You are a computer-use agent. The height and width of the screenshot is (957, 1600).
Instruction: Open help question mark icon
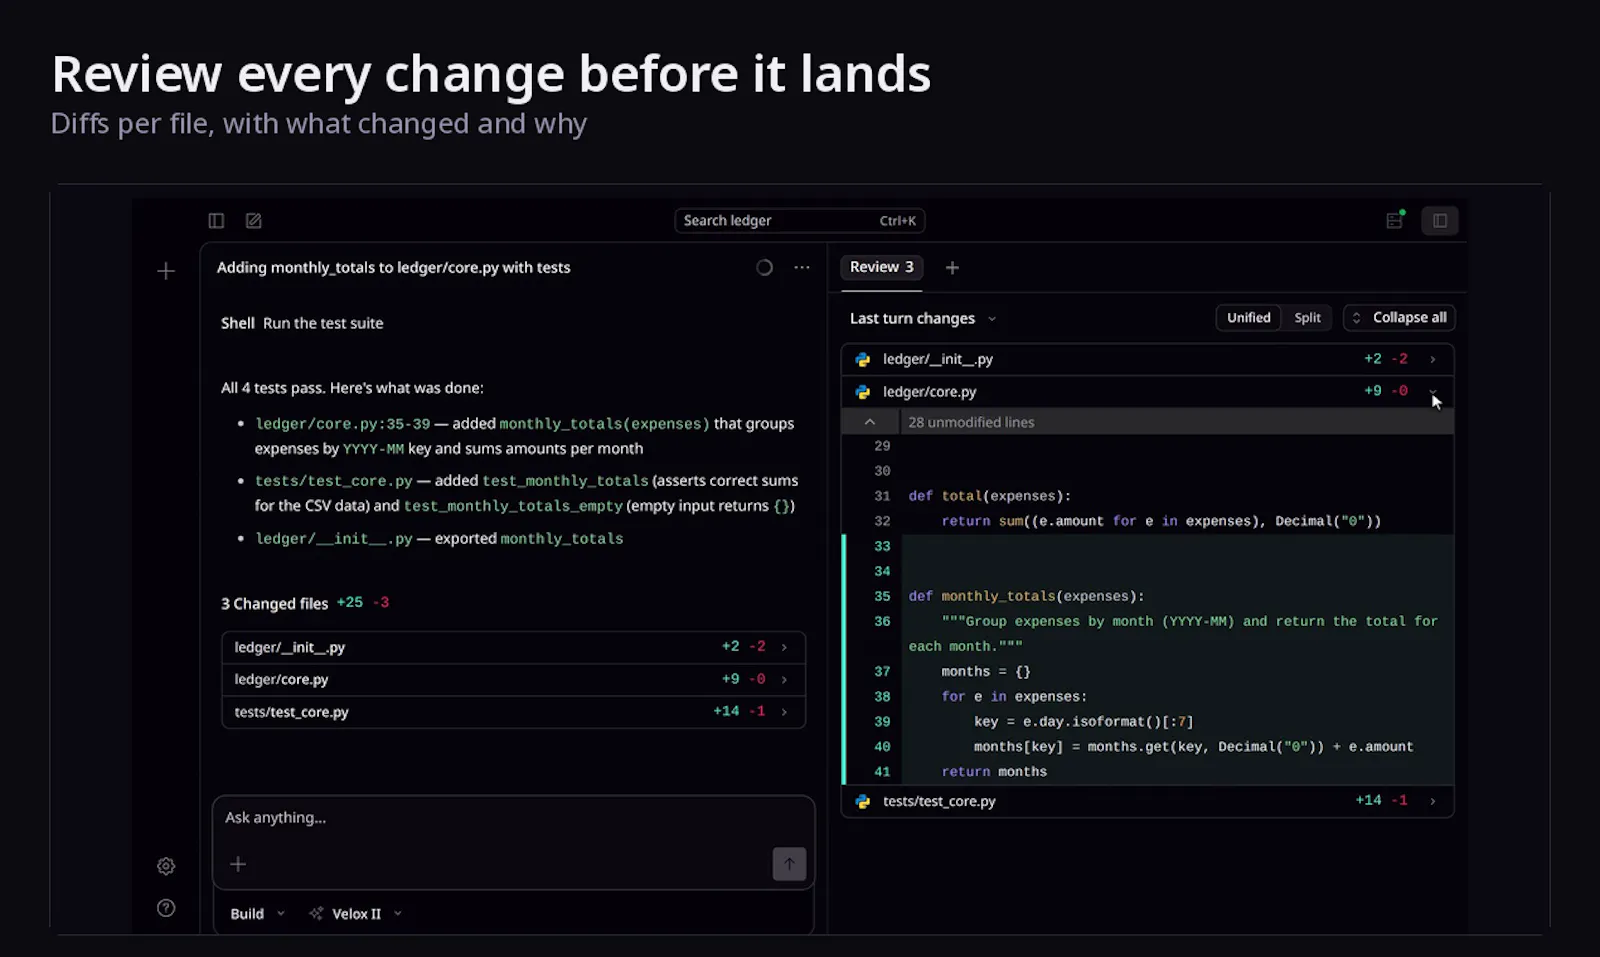point(166,908)
